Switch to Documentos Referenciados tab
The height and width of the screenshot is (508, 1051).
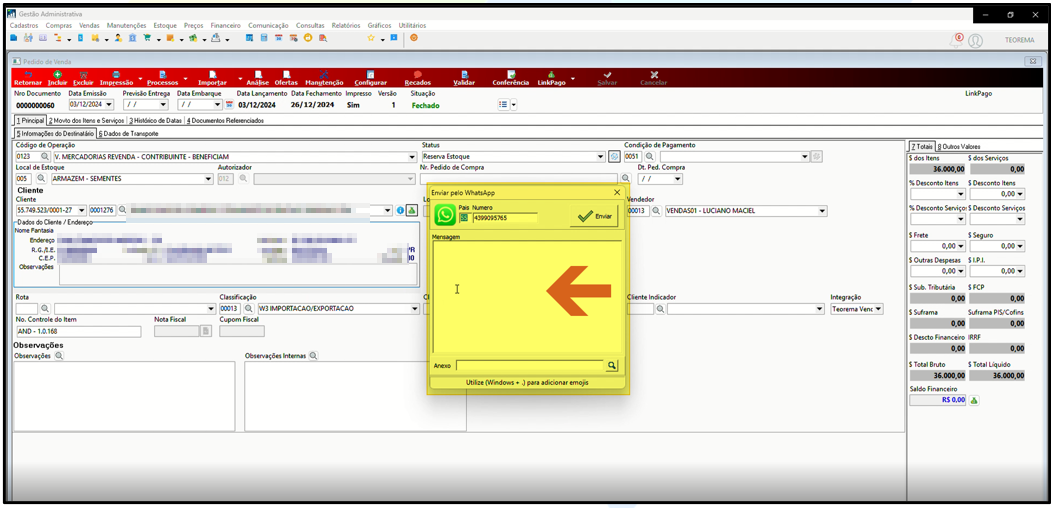225,121
